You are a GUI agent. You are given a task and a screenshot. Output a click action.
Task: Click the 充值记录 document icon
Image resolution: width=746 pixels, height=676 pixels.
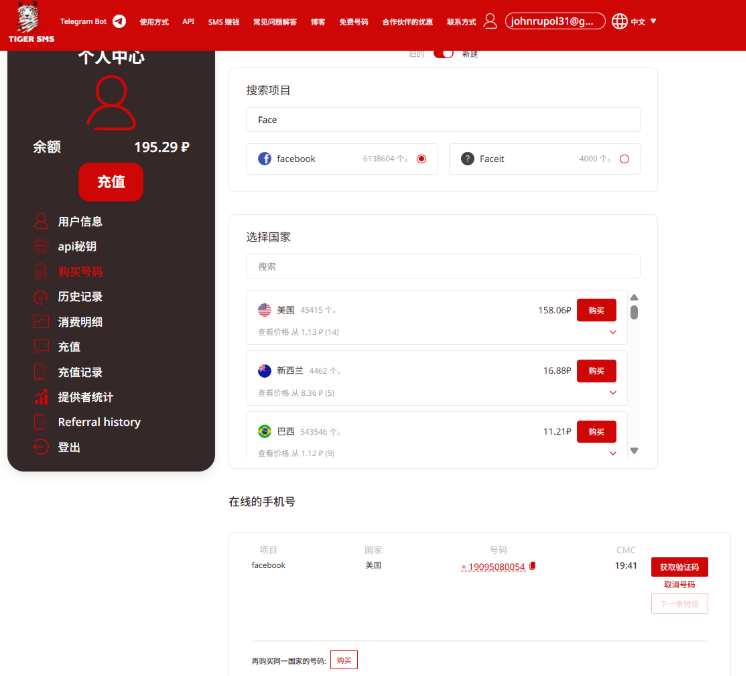pyautogui.click(x=41, y=372)
